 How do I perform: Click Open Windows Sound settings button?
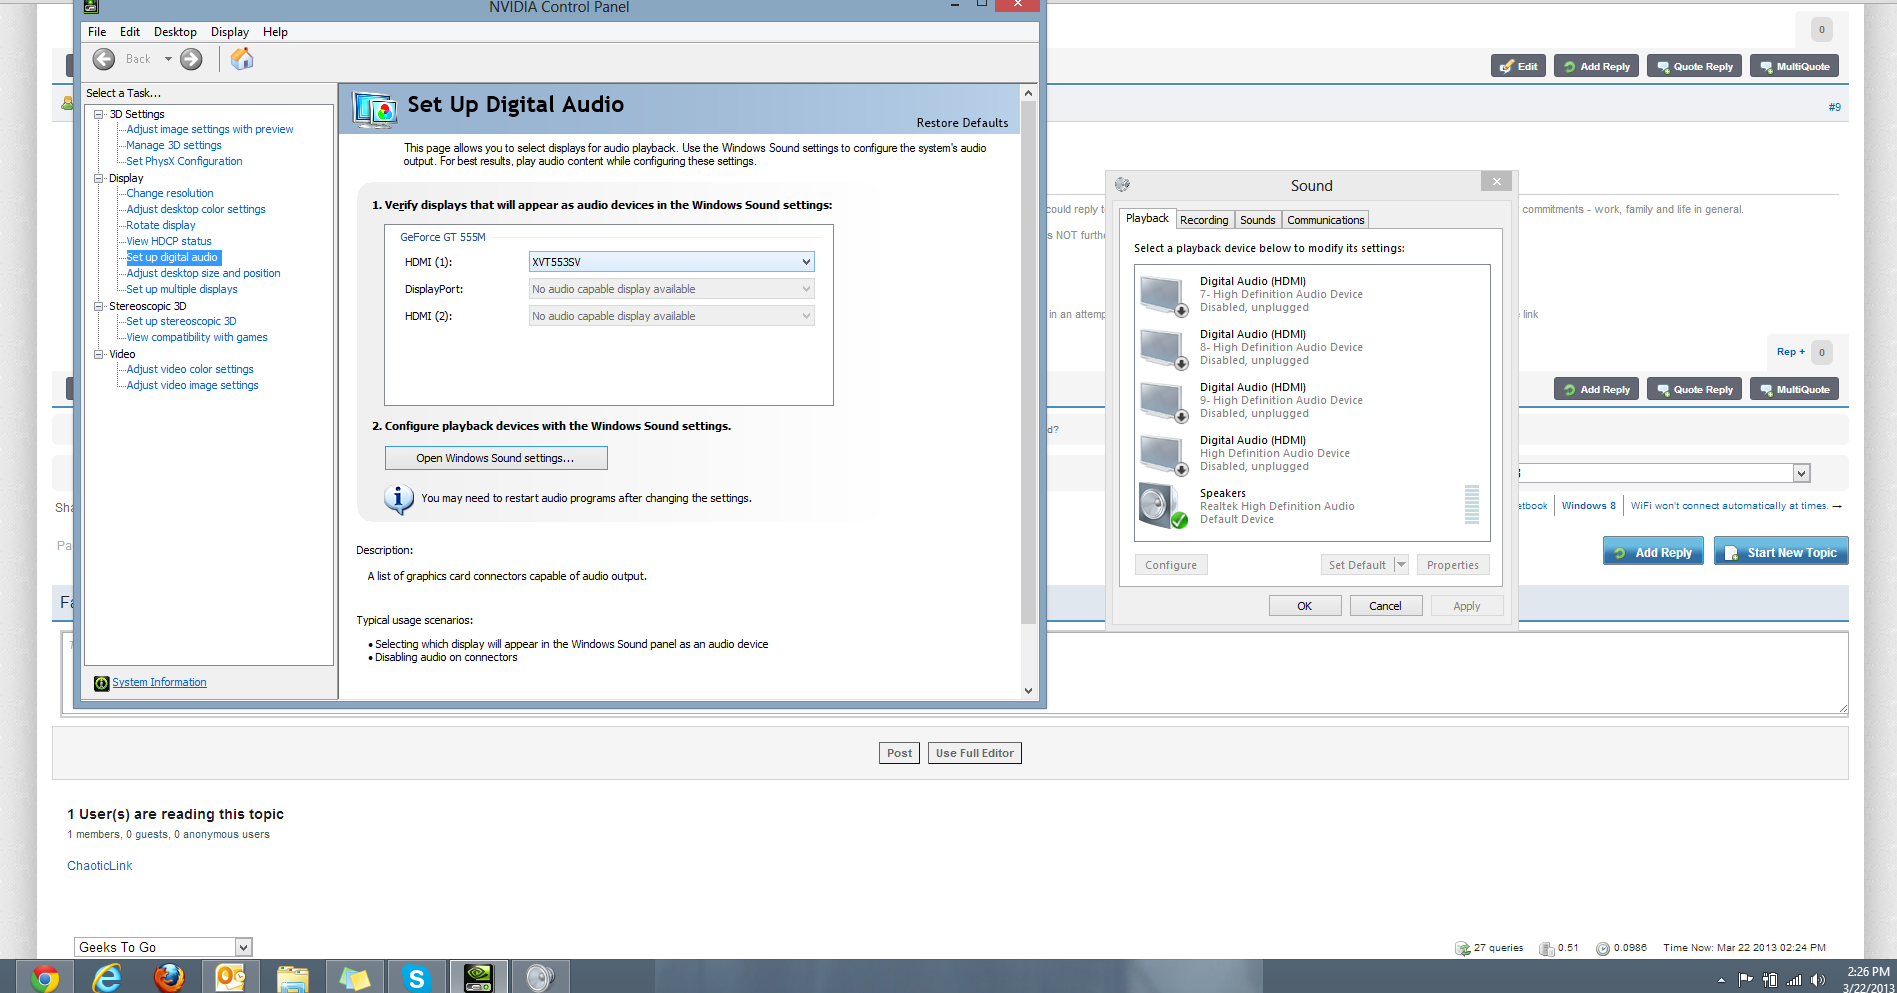(496, 458)
